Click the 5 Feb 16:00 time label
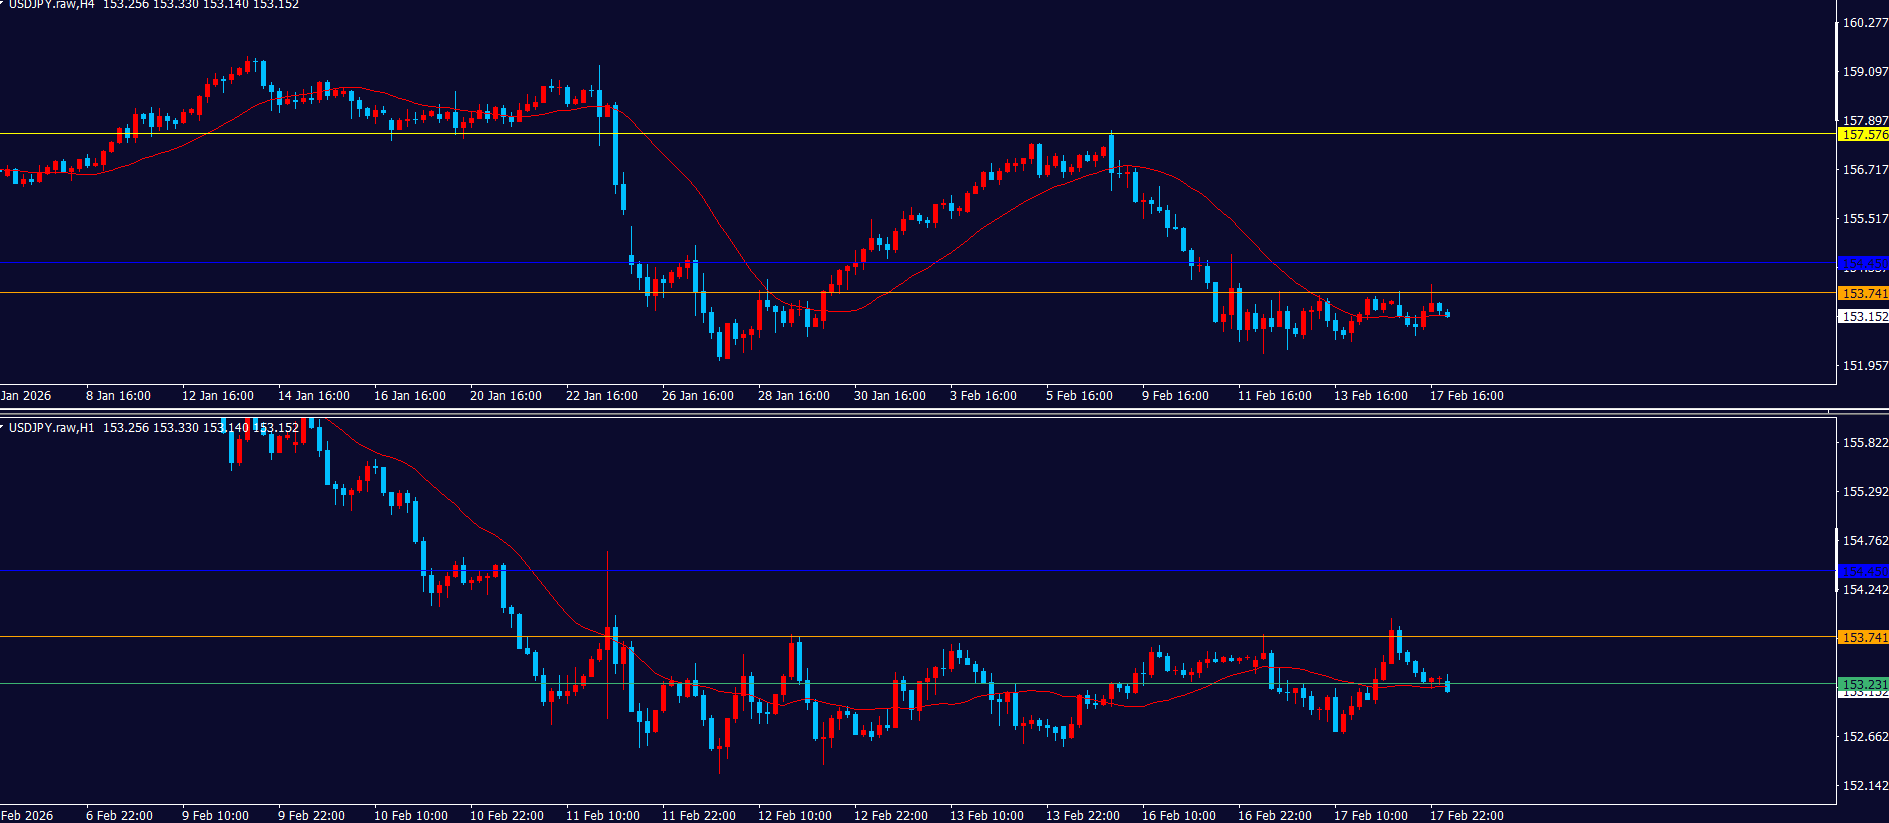This screenshot has height=823, width=1889. tap(1079, 396)
